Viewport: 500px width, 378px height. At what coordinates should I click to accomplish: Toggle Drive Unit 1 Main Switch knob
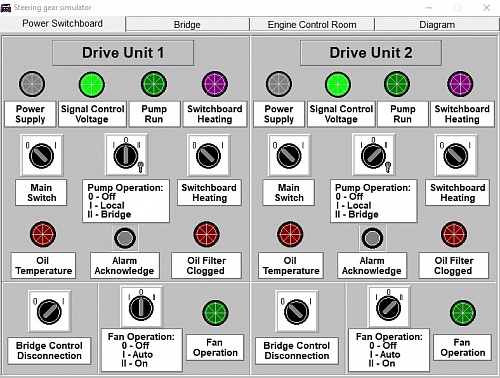(x=42, y=155)
